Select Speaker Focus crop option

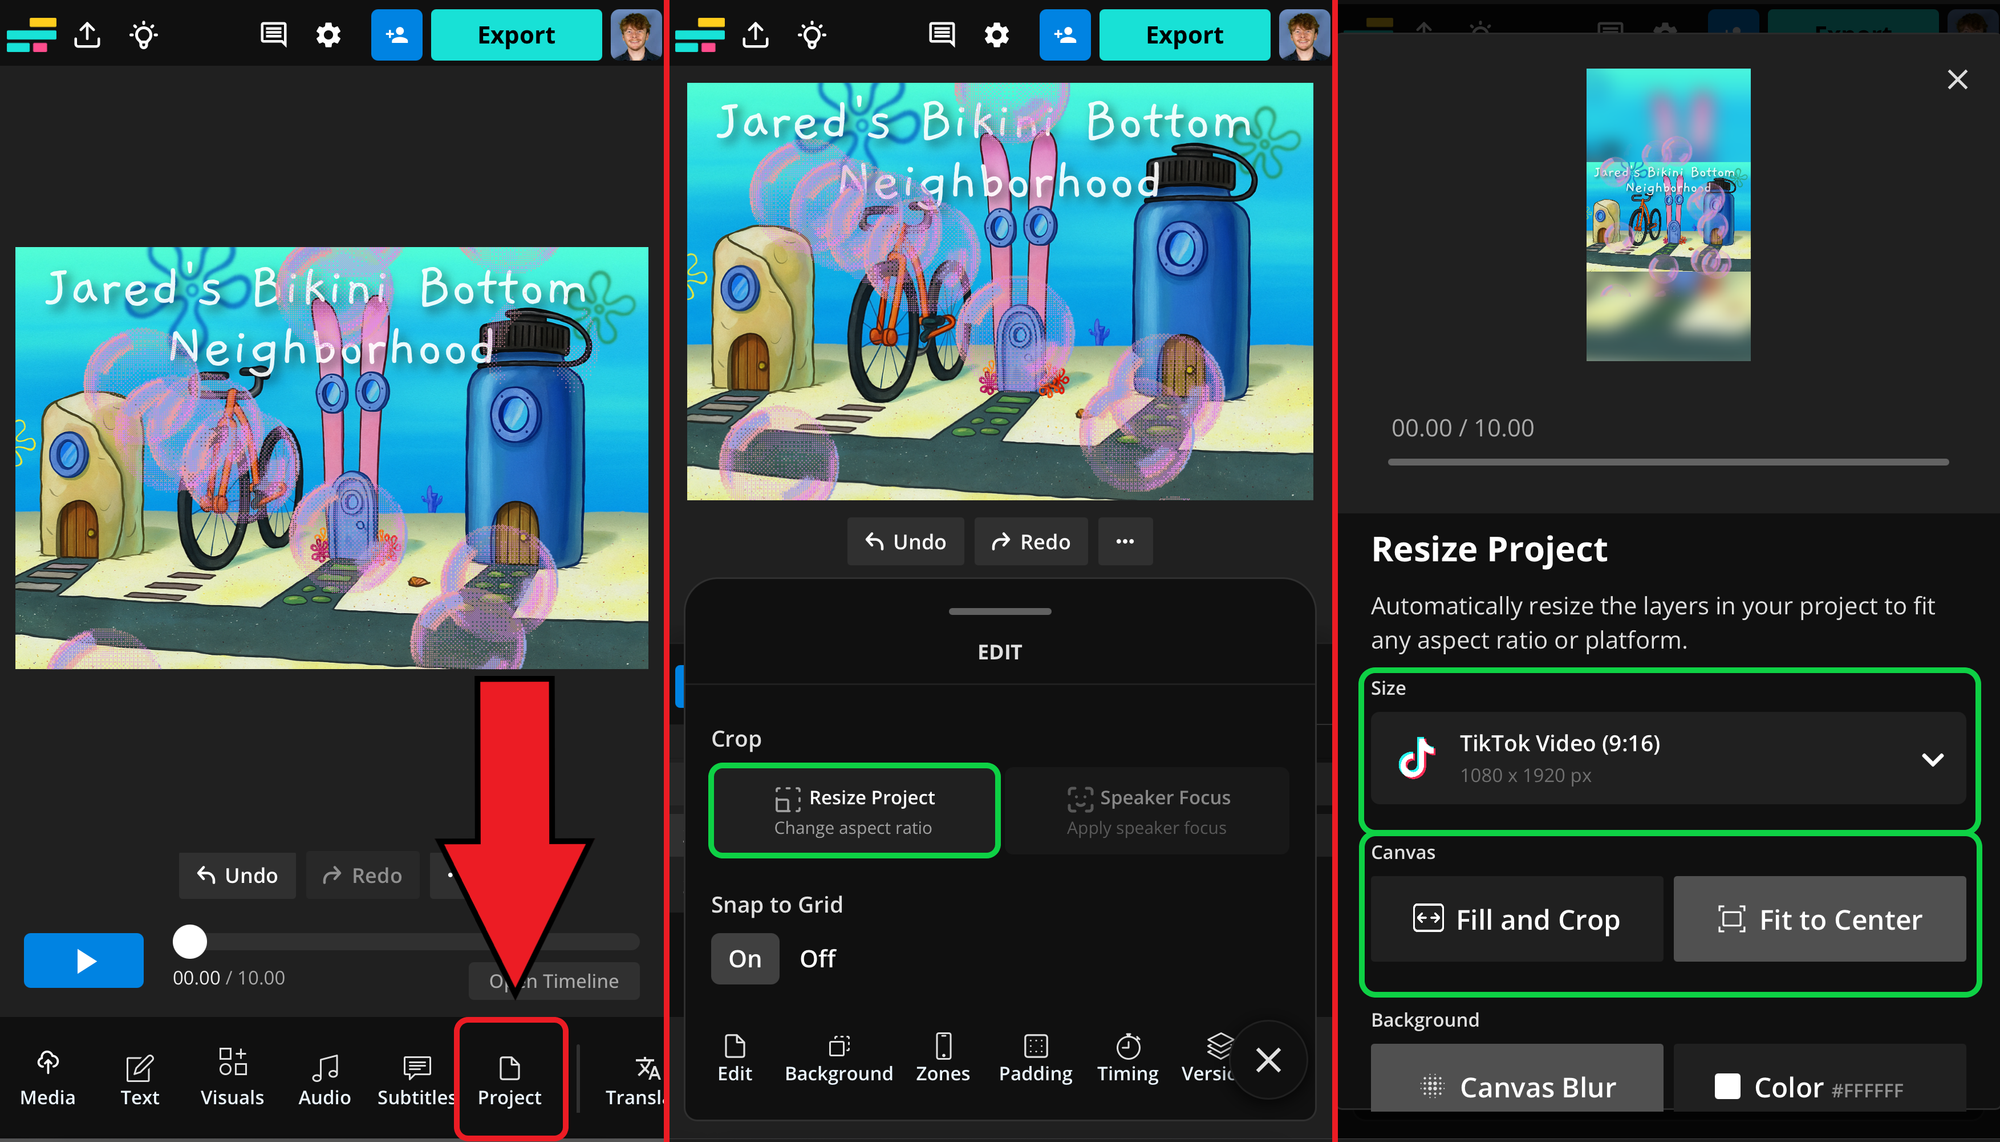[x=1147, y=810]
